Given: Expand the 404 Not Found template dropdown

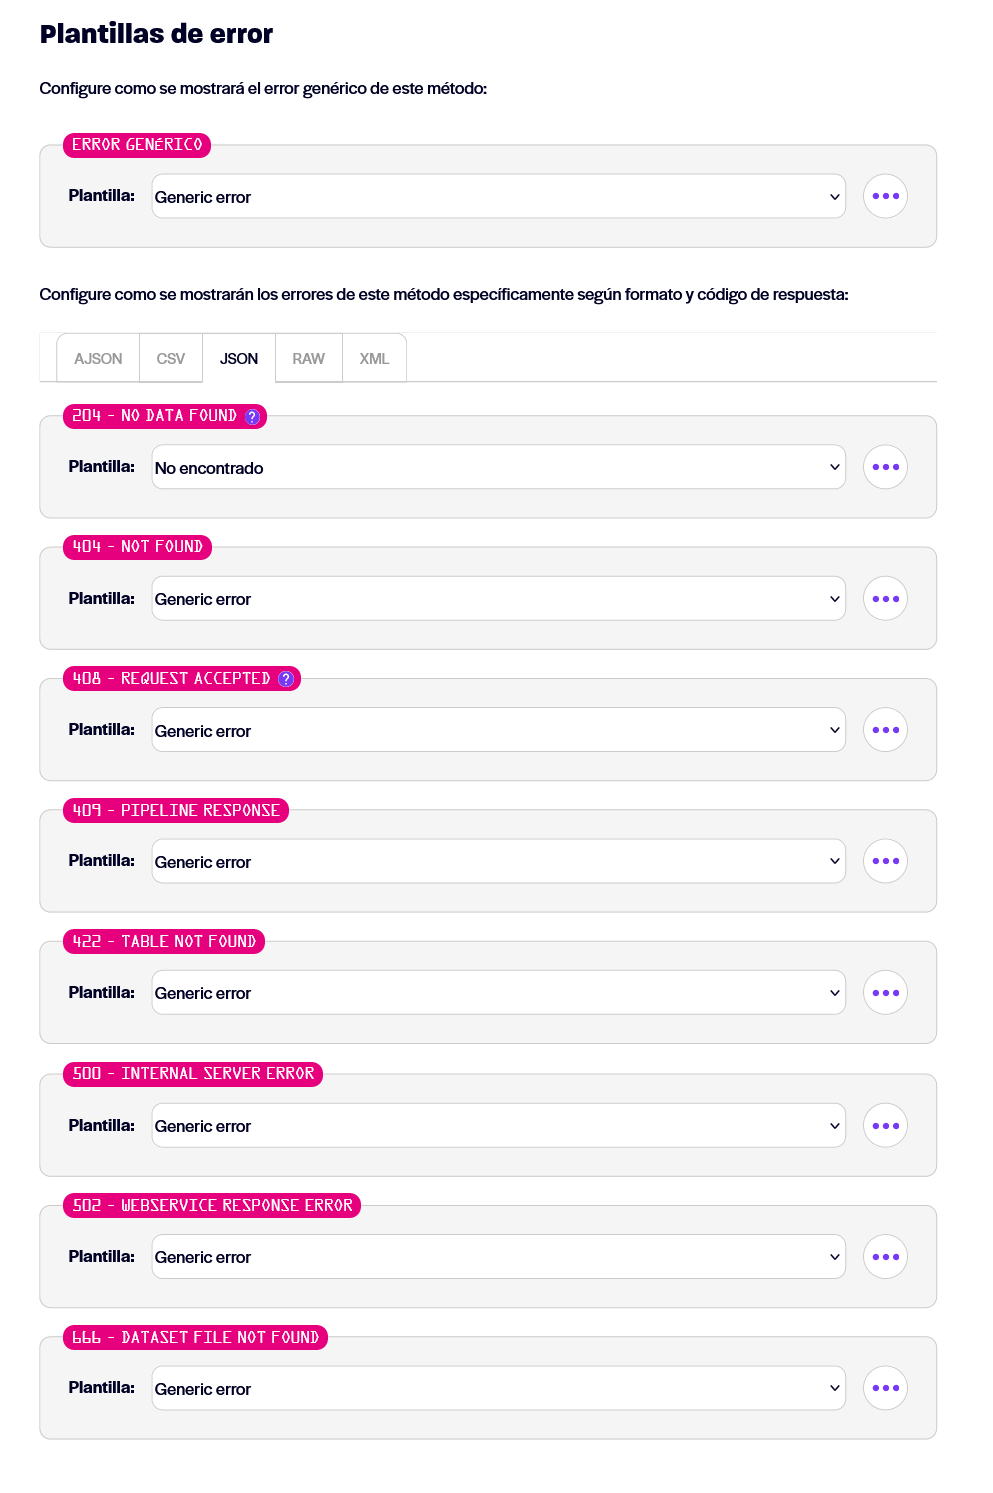Looking at the screenshot, I should click(x=498, y=599).
